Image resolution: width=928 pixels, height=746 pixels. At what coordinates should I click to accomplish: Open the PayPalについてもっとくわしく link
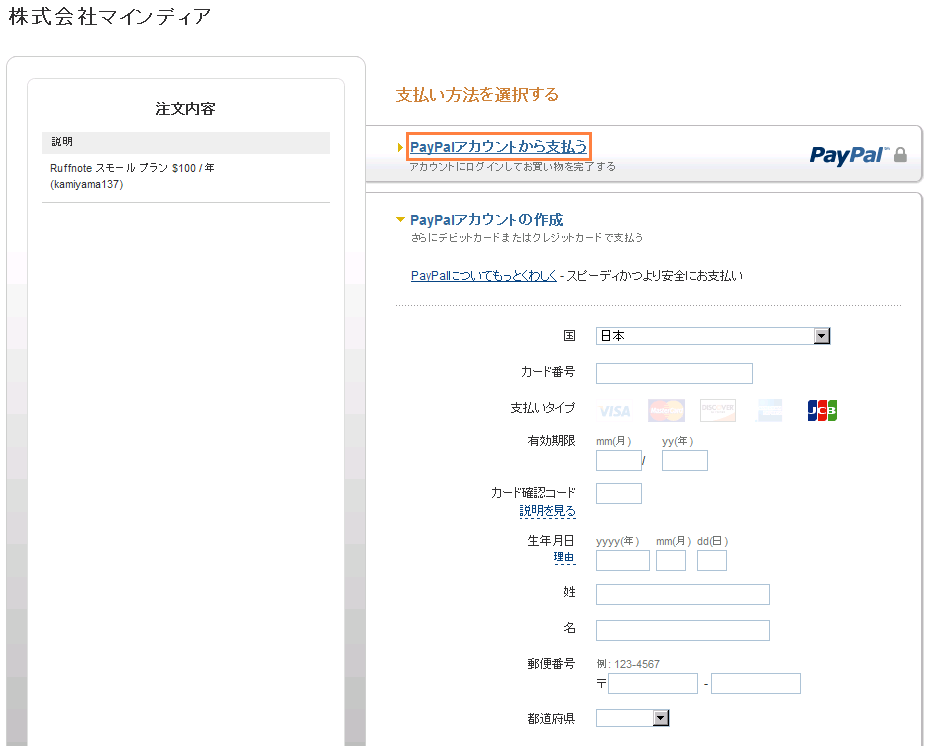click(x=483, y=276)
